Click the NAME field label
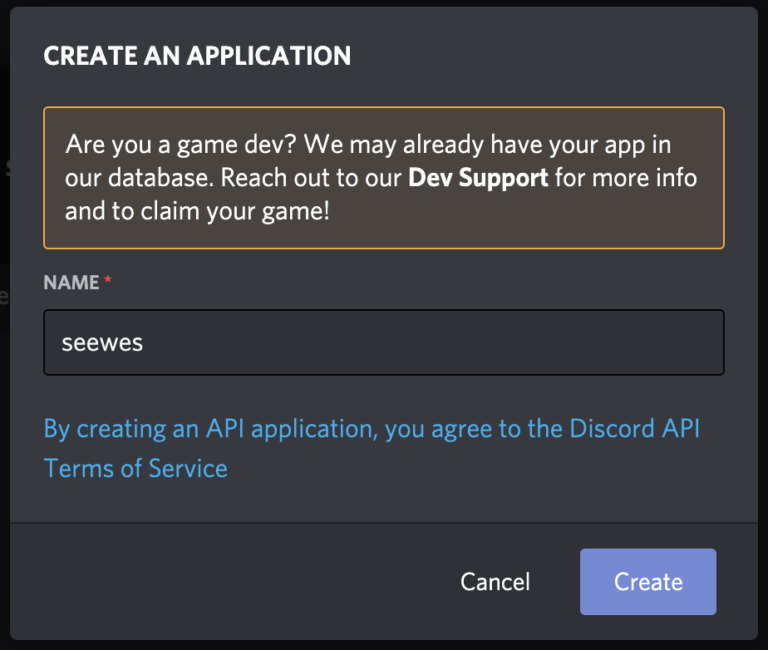Viewport: 768px width, 650px height. (x=72, y=283)
